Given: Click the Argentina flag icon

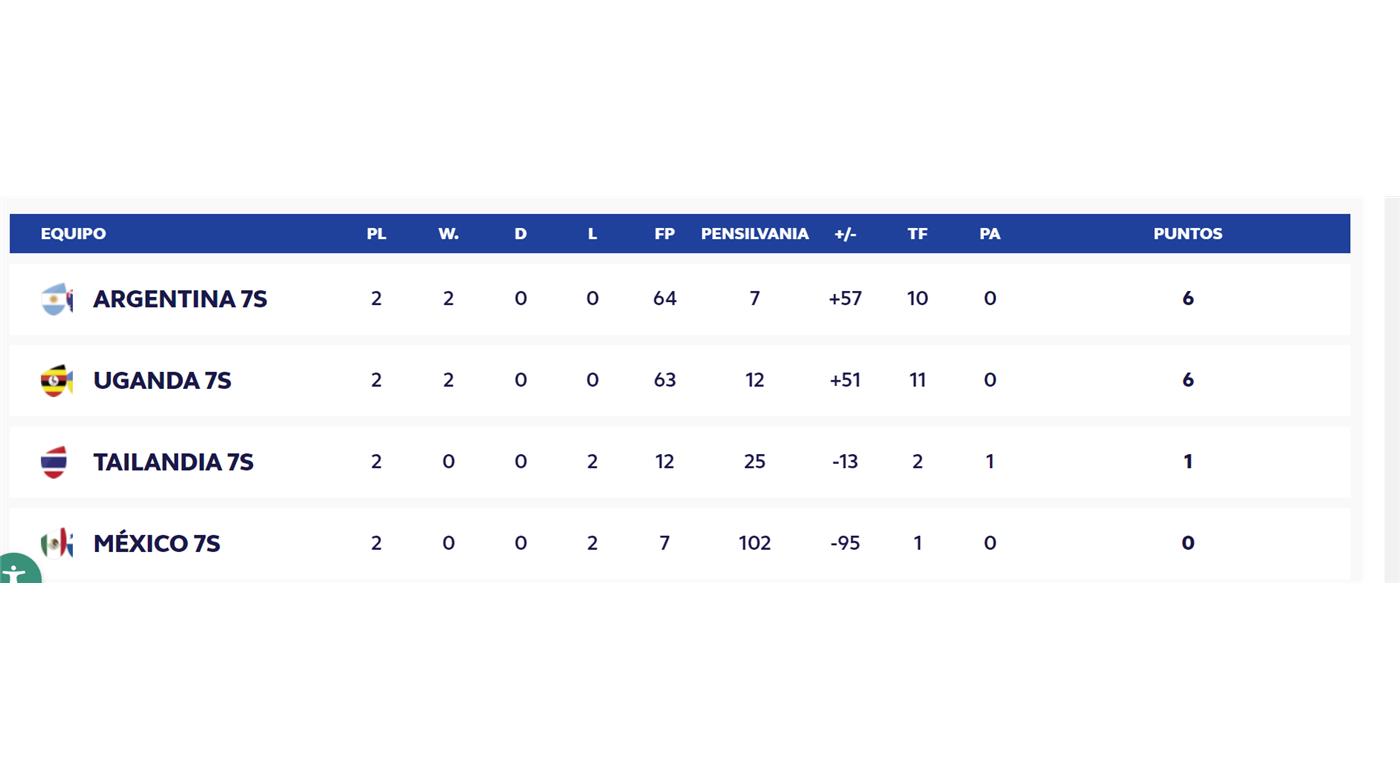Looking at the screenshot, I should (x=57, y=299).
